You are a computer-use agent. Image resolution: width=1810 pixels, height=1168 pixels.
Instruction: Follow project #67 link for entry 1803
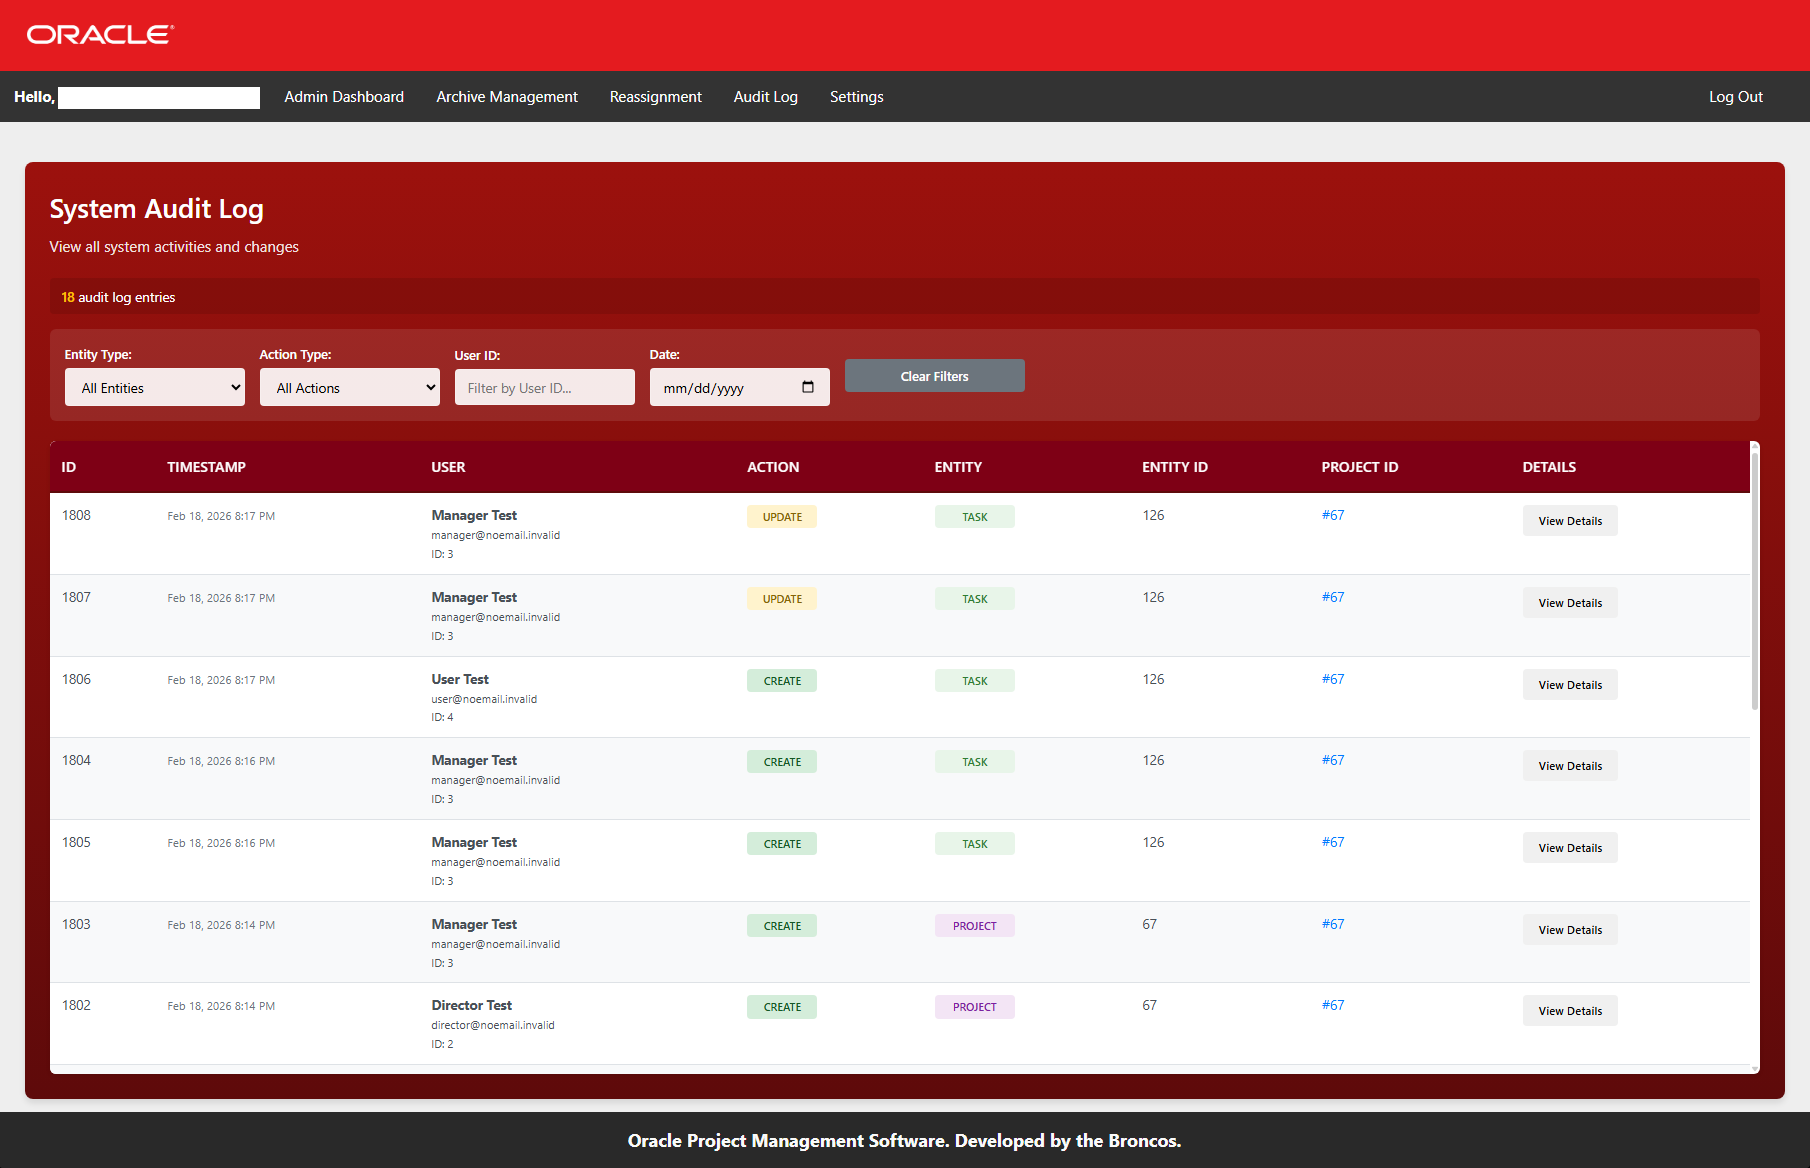[1333, 924]
